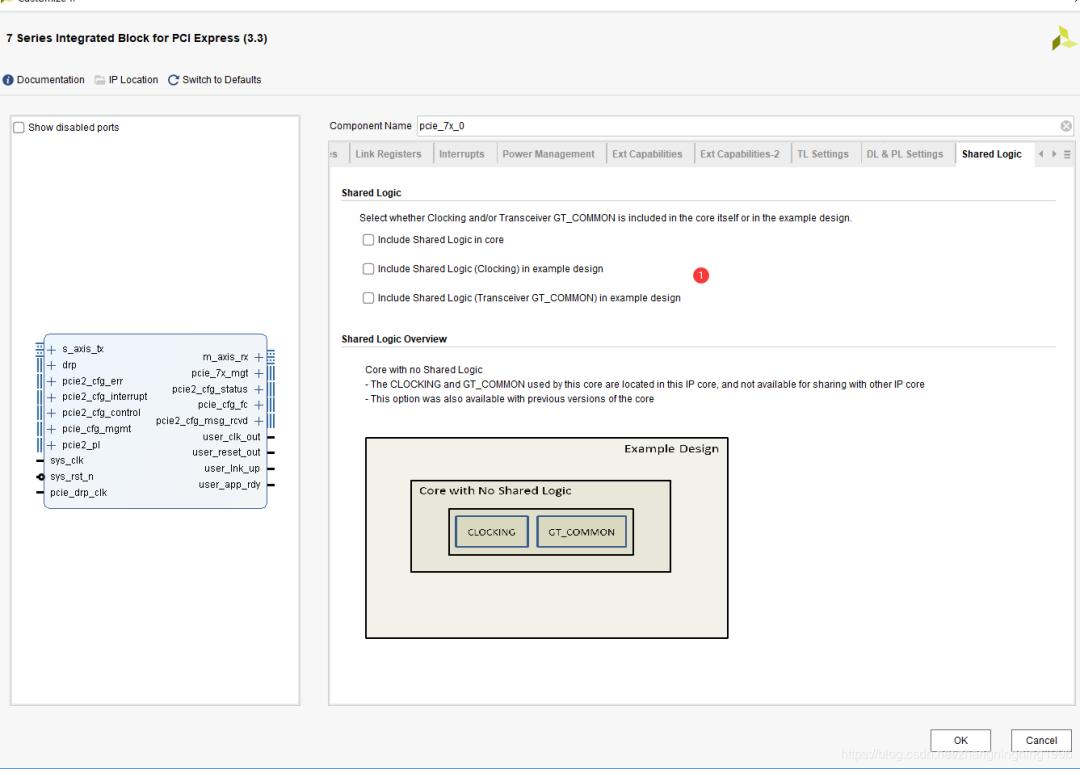Click the user_lnk_up port label
Screen dimensions: 1080x769
232,469
